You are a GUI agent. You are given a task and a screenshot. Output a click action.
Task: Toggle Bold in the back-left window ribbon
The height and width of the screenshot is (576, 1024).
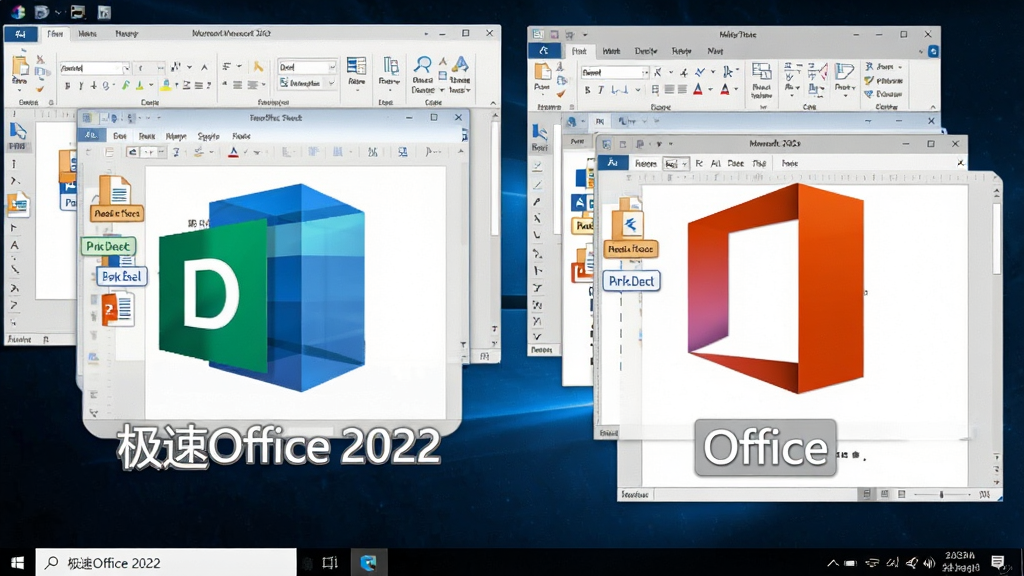(67, 86)
